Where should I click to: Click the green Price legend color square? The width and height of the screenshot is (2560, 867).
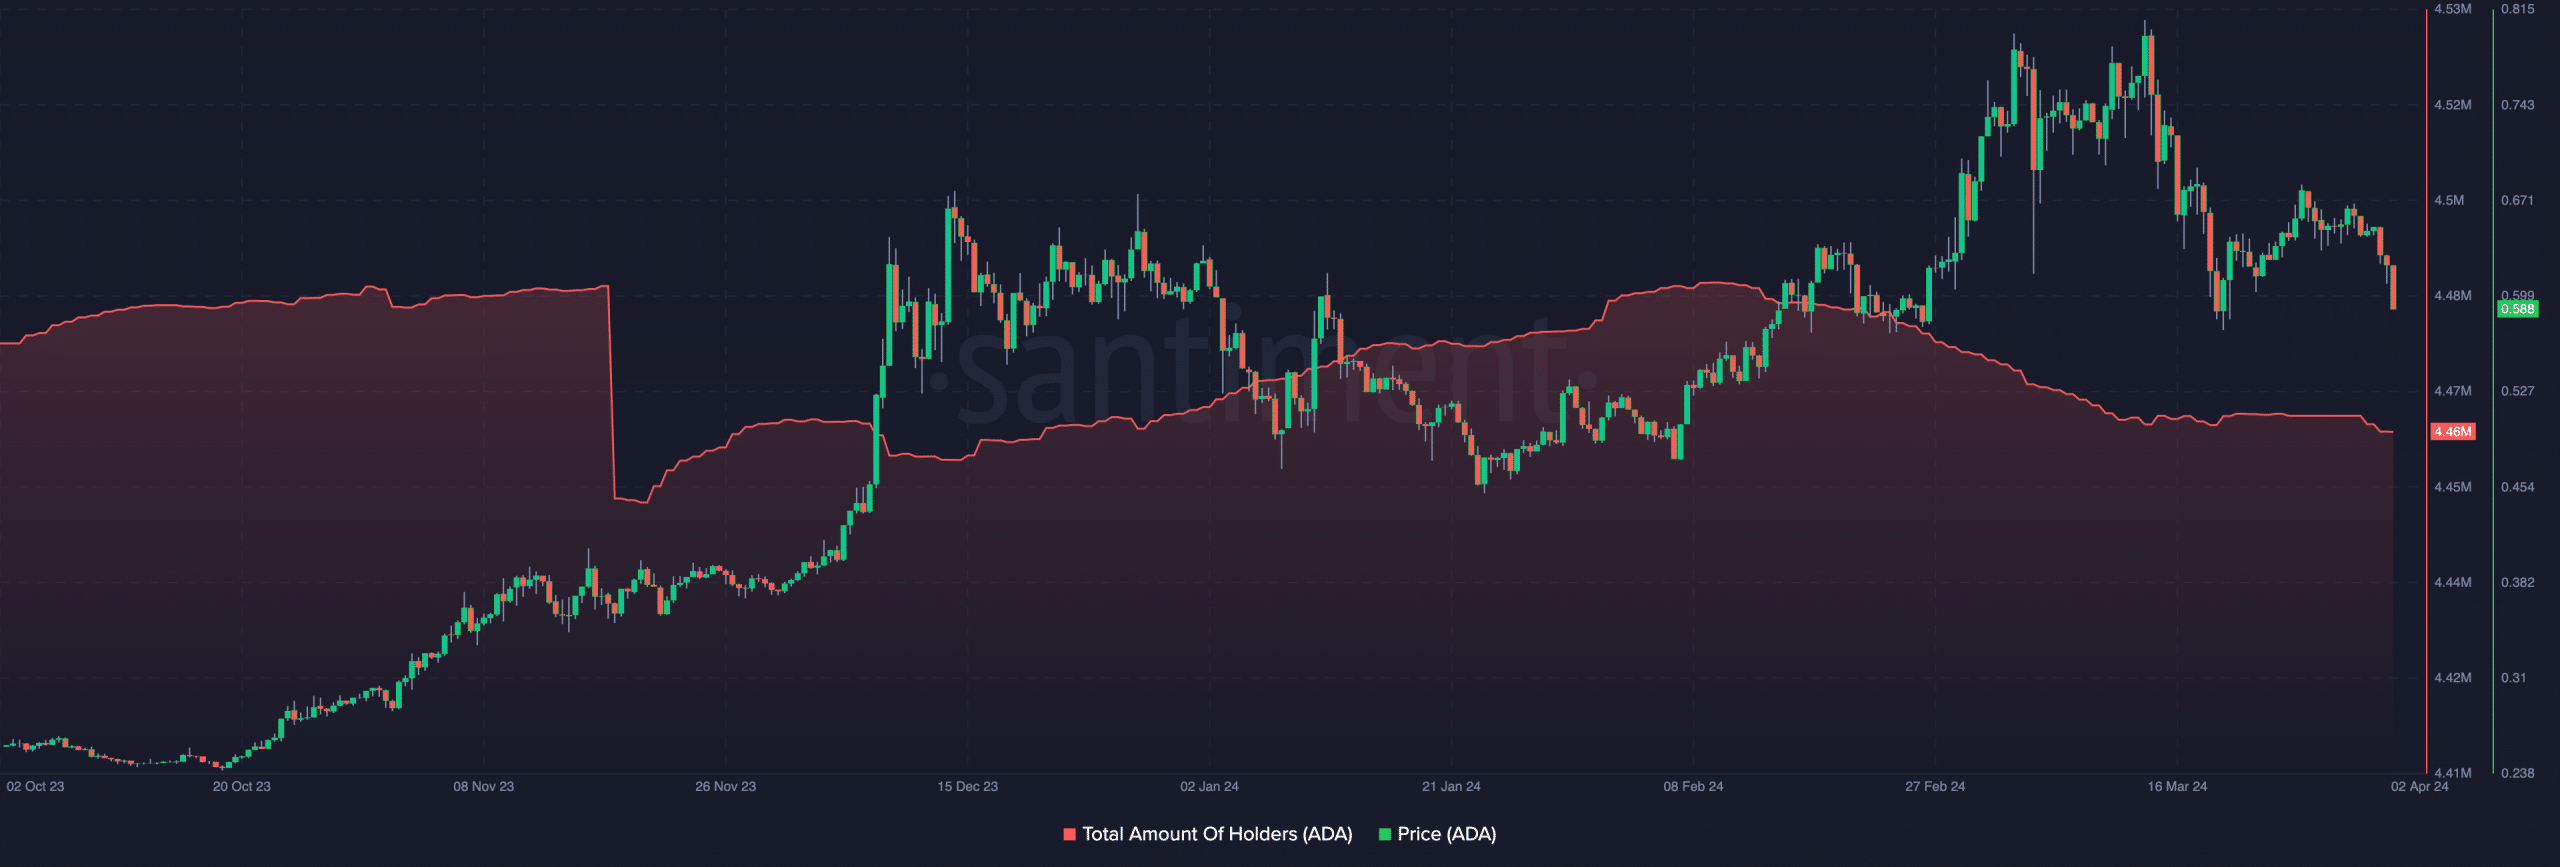1385,834
